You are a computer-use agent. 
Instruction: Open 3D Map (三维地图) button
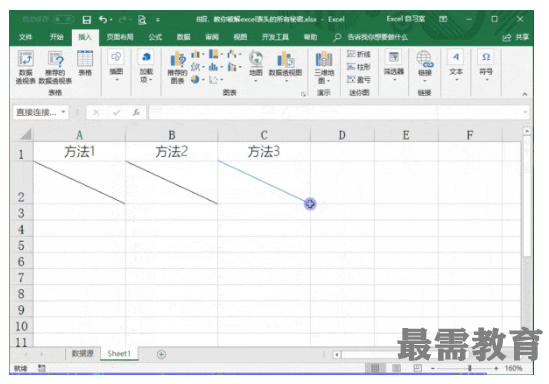324,67
